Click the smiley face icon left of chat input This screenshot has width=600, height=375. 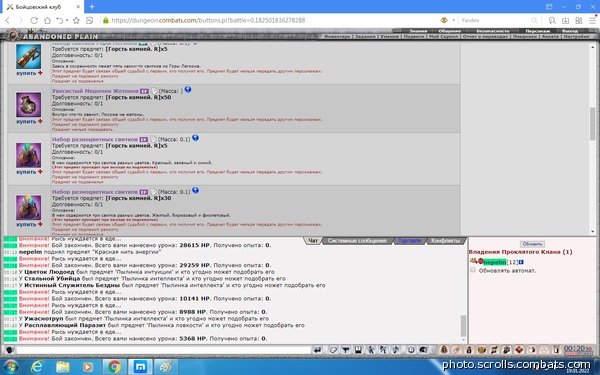click(10, 350)
